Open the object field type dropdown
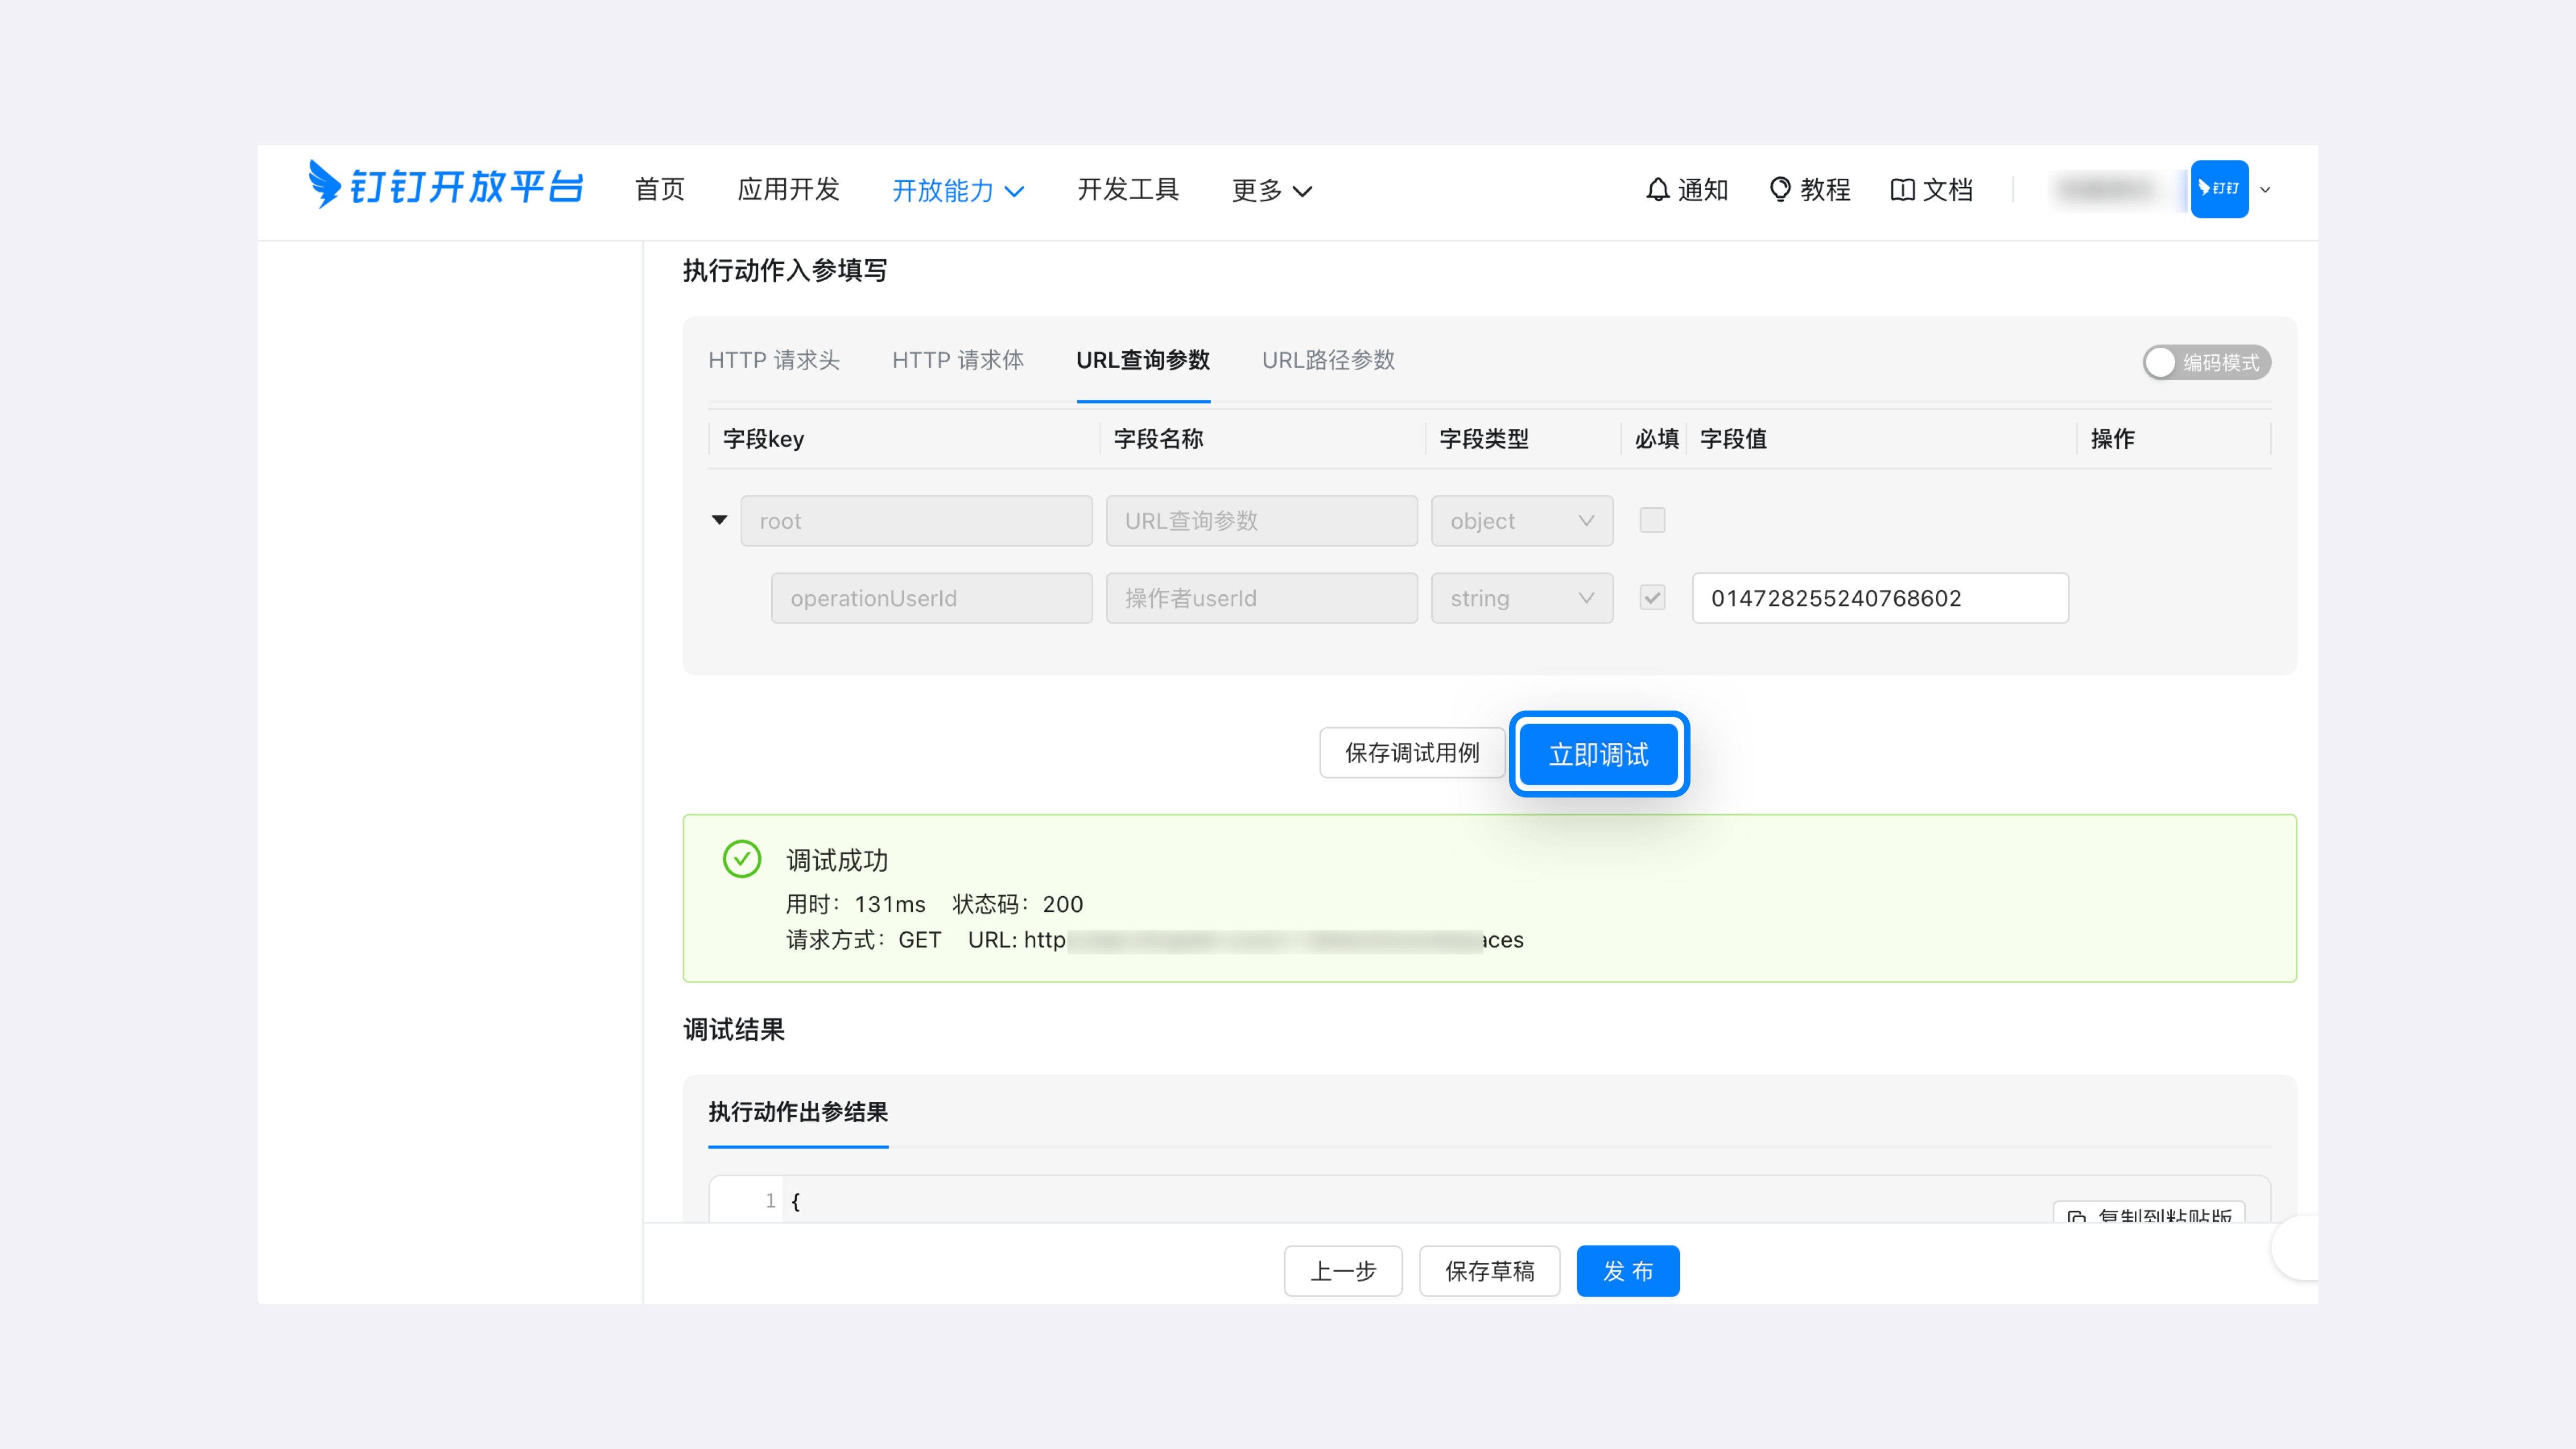The width and height of the screenshot is (2576, 1449). coord(1521,521)
